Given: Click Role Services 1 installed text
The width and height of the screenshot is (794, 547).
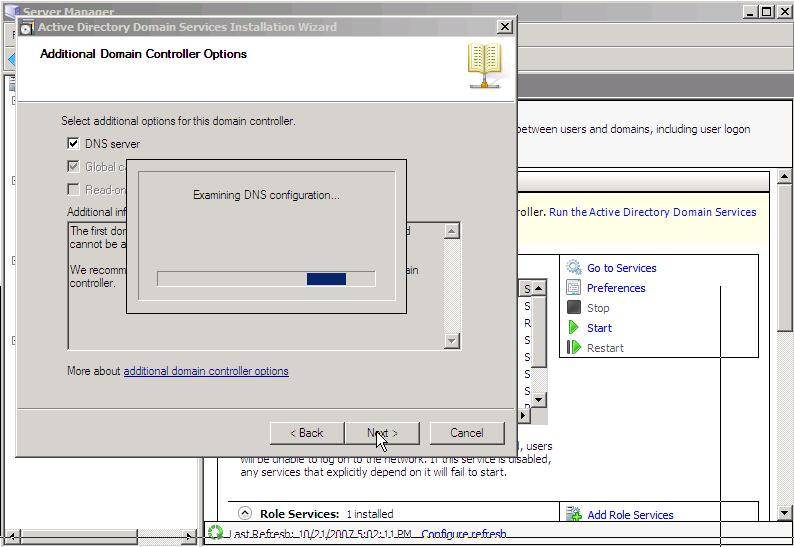Looking at the screenshot, I should tap(327, 514).
